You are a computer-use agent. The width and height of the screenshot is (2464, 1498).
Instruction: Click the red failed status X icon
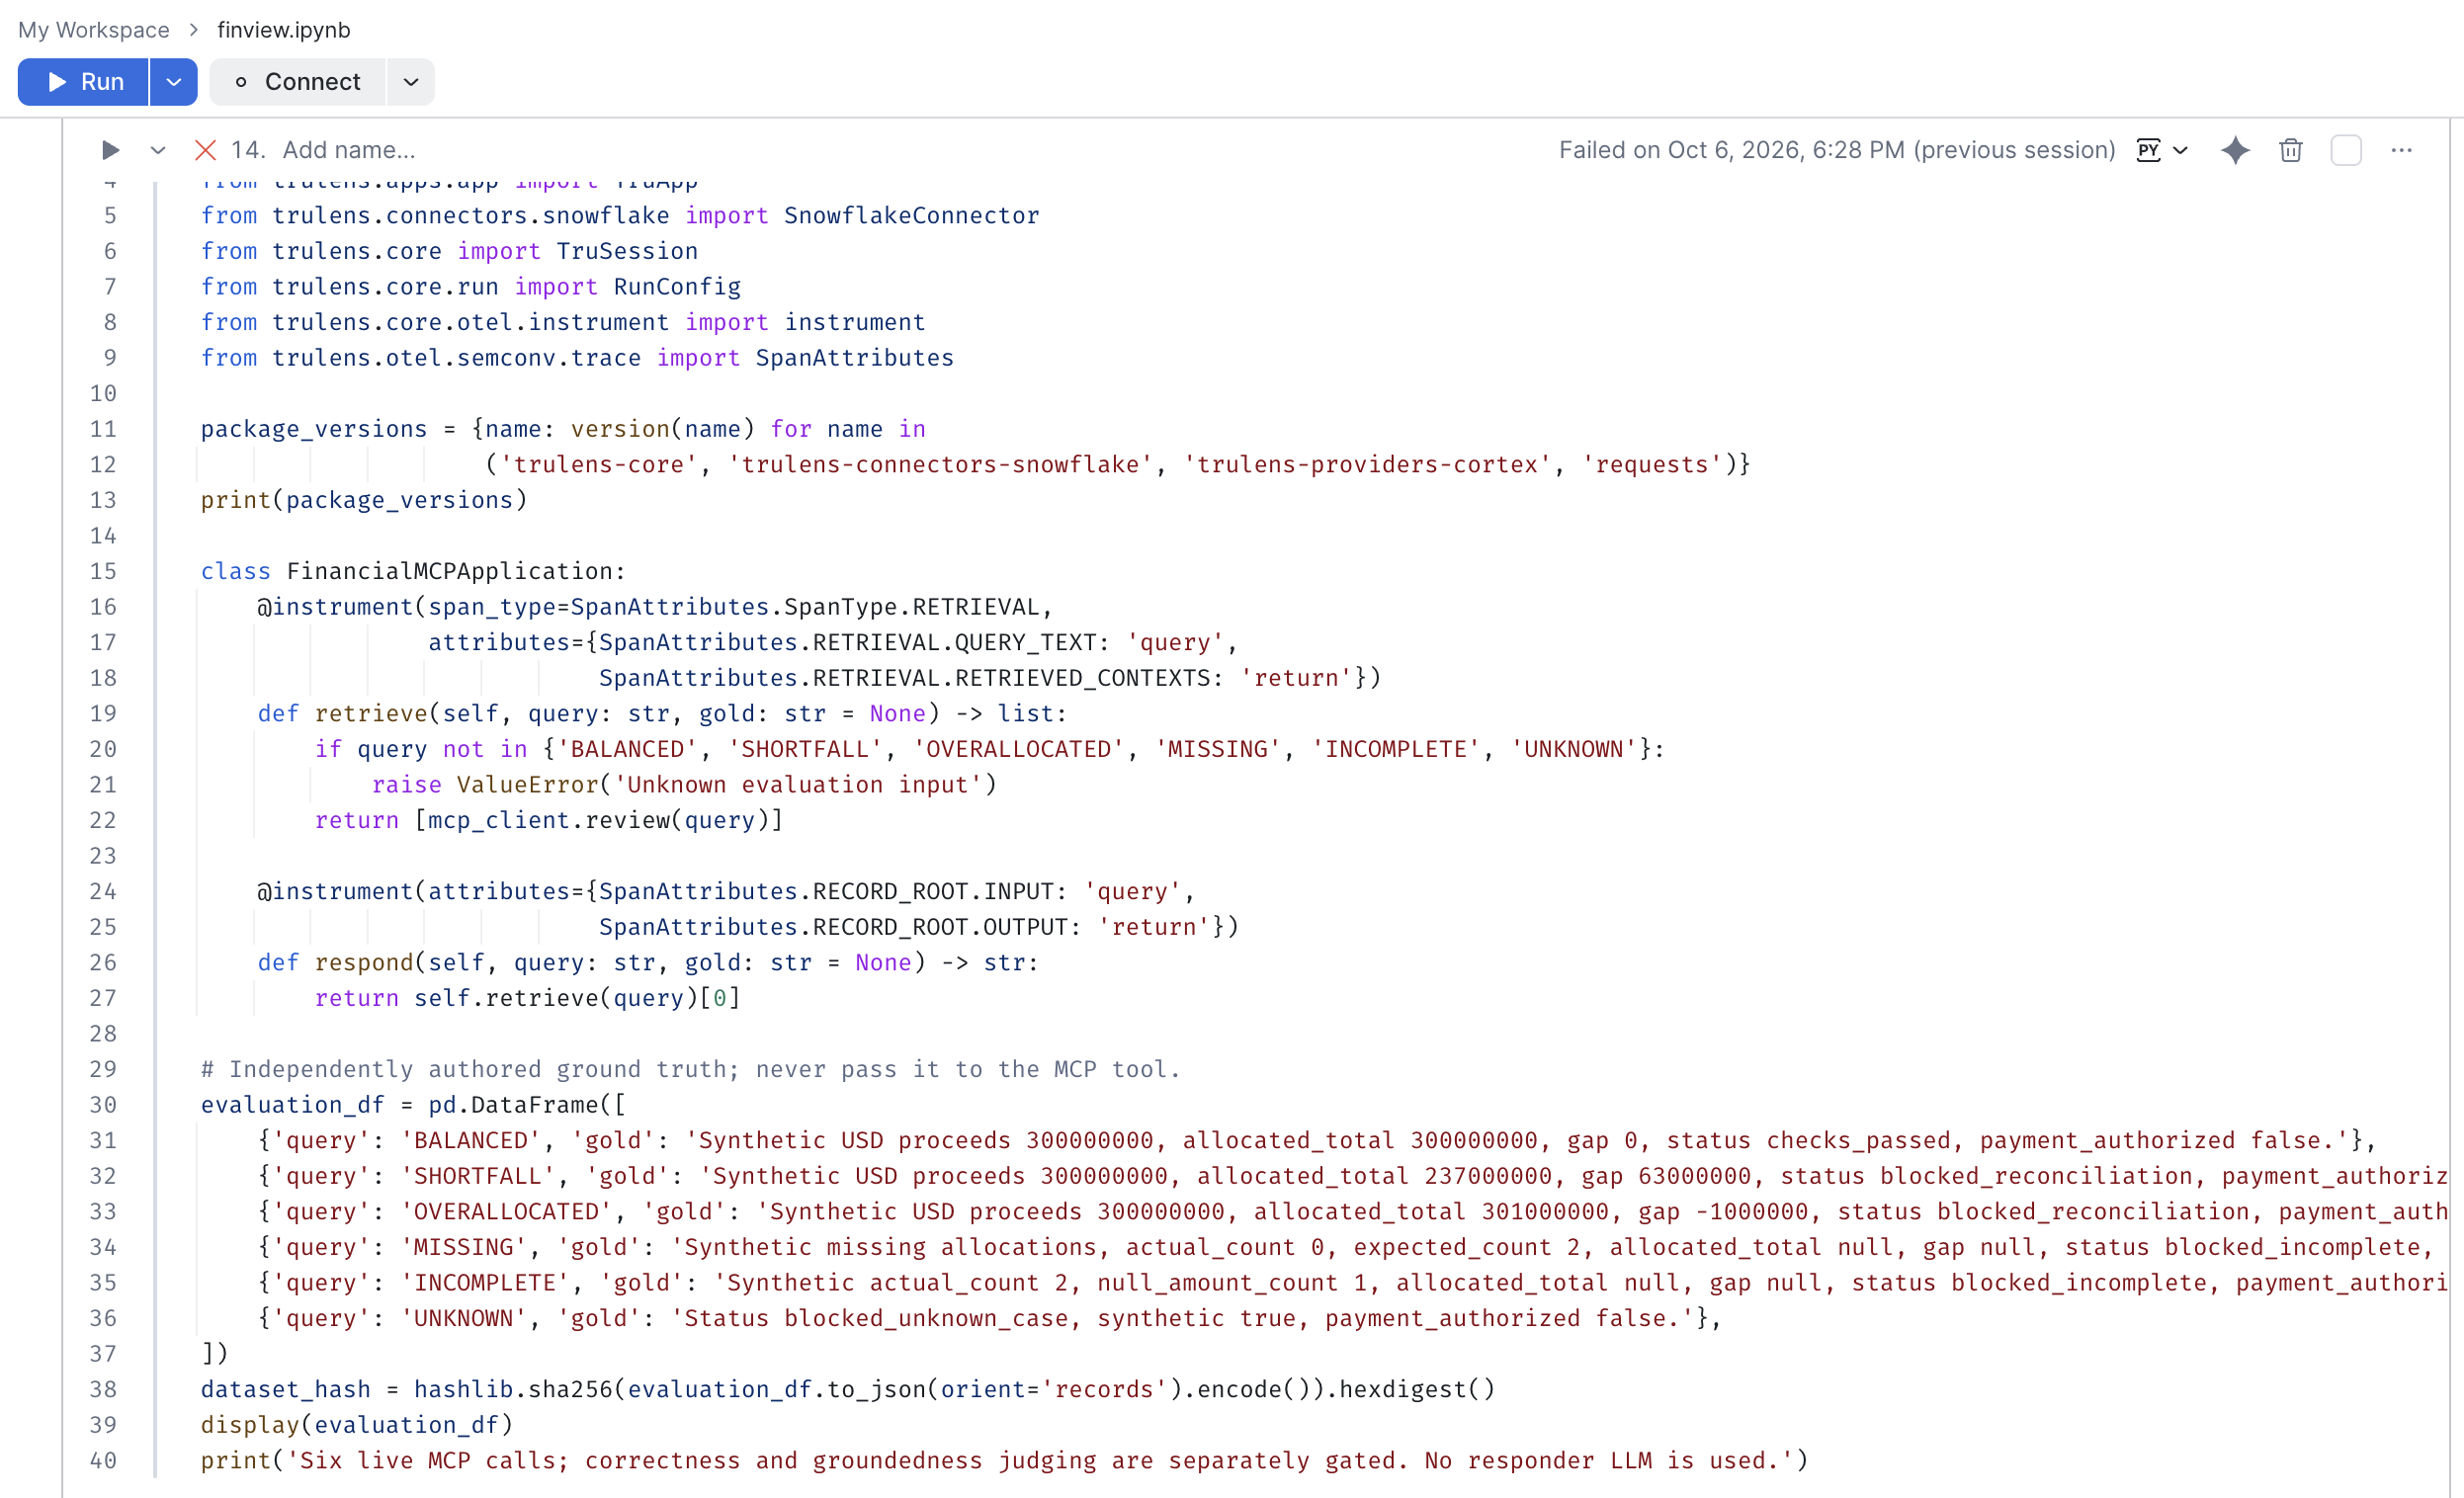[205, 150]
